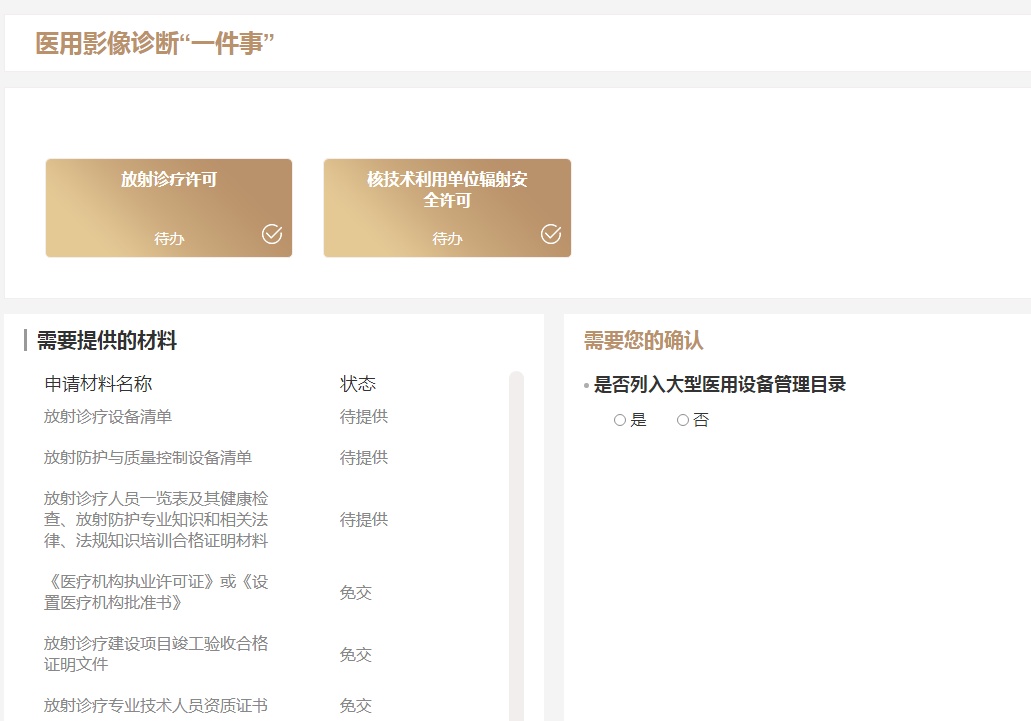Click the 申请材料名称 column header
1031x721 pixels.
point(98,384)
